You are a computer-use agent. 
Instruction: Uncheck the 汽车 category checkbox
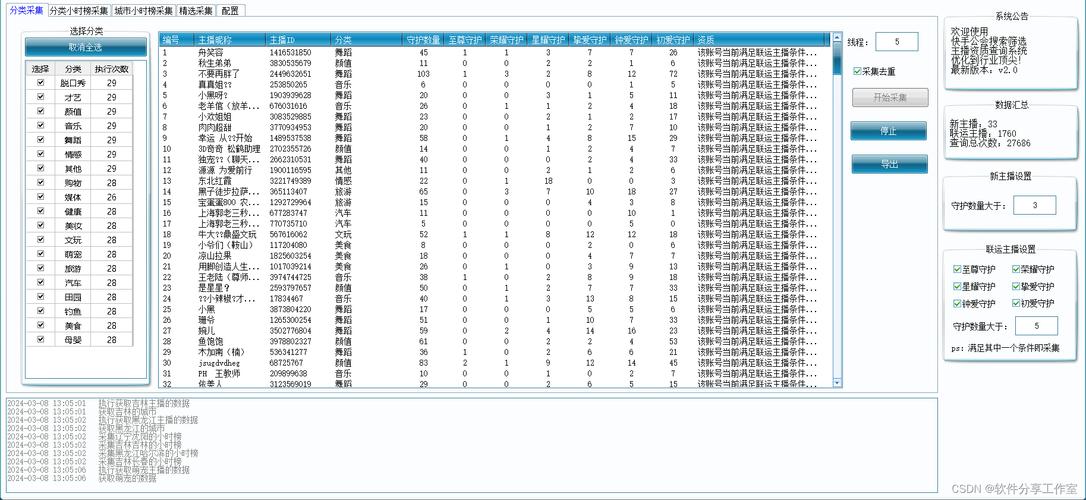pyautogui.click(x=40, y=282)
